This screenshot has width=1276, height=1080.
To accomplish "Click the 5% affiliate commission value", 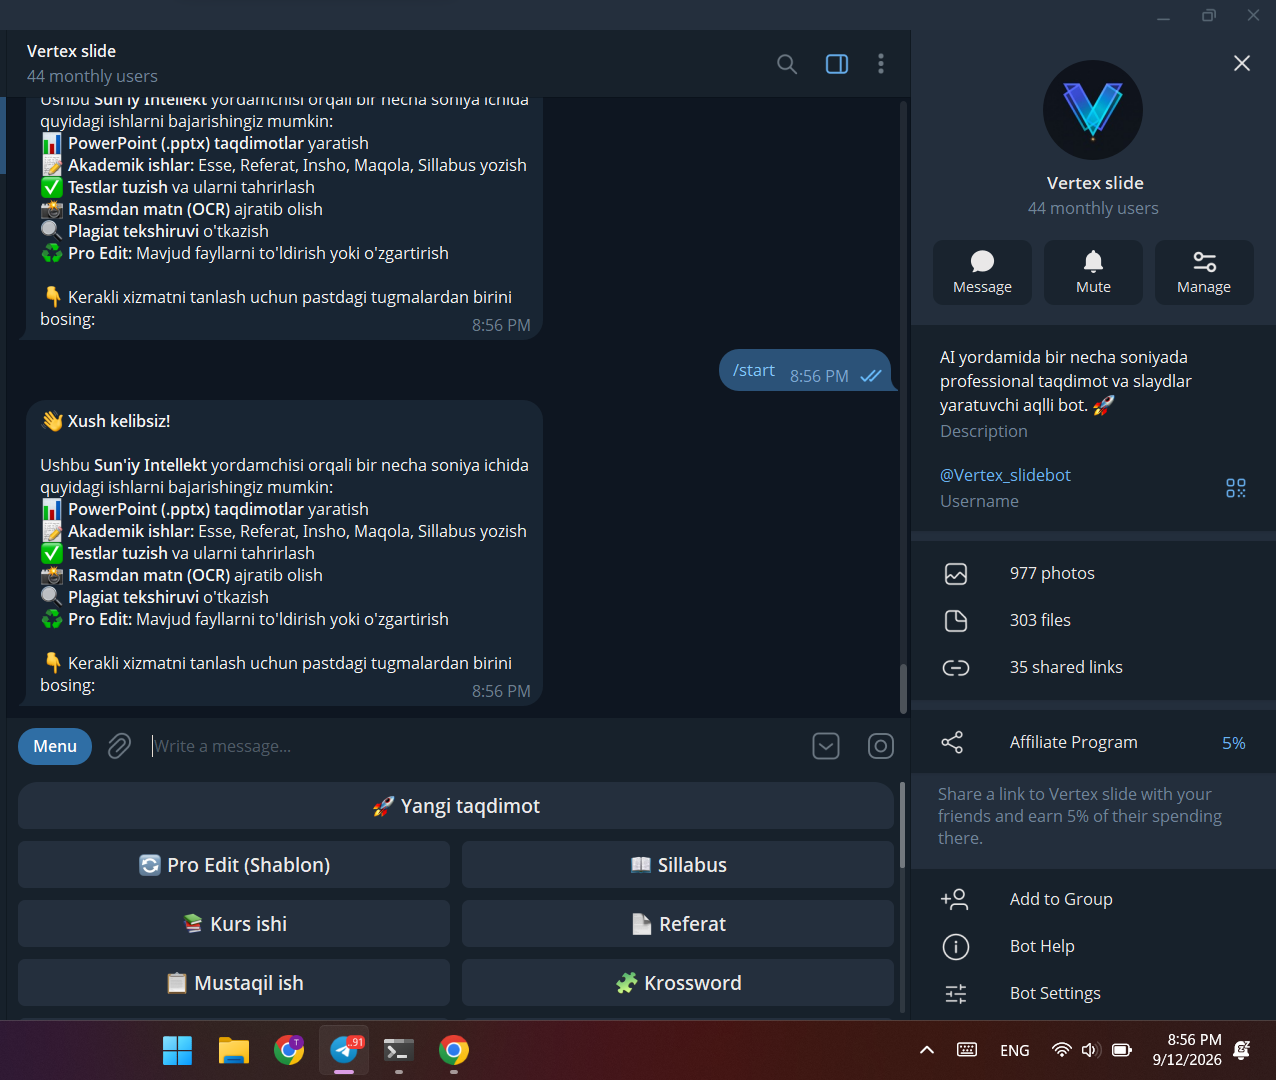I will click(1234, 743).
